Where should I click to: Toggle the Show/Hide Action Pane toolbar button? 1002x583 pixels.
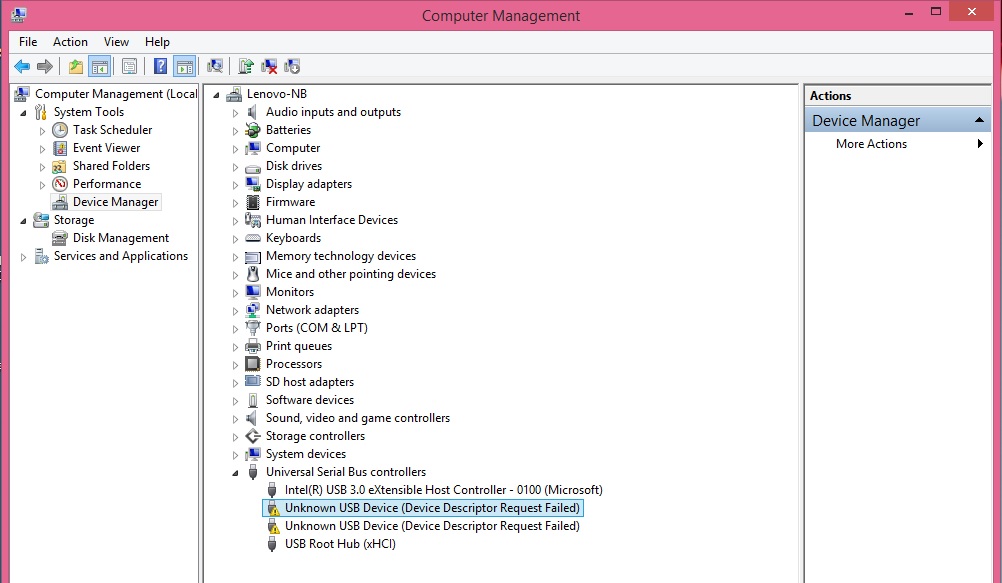pyautogui.click(x=185, y=66)
